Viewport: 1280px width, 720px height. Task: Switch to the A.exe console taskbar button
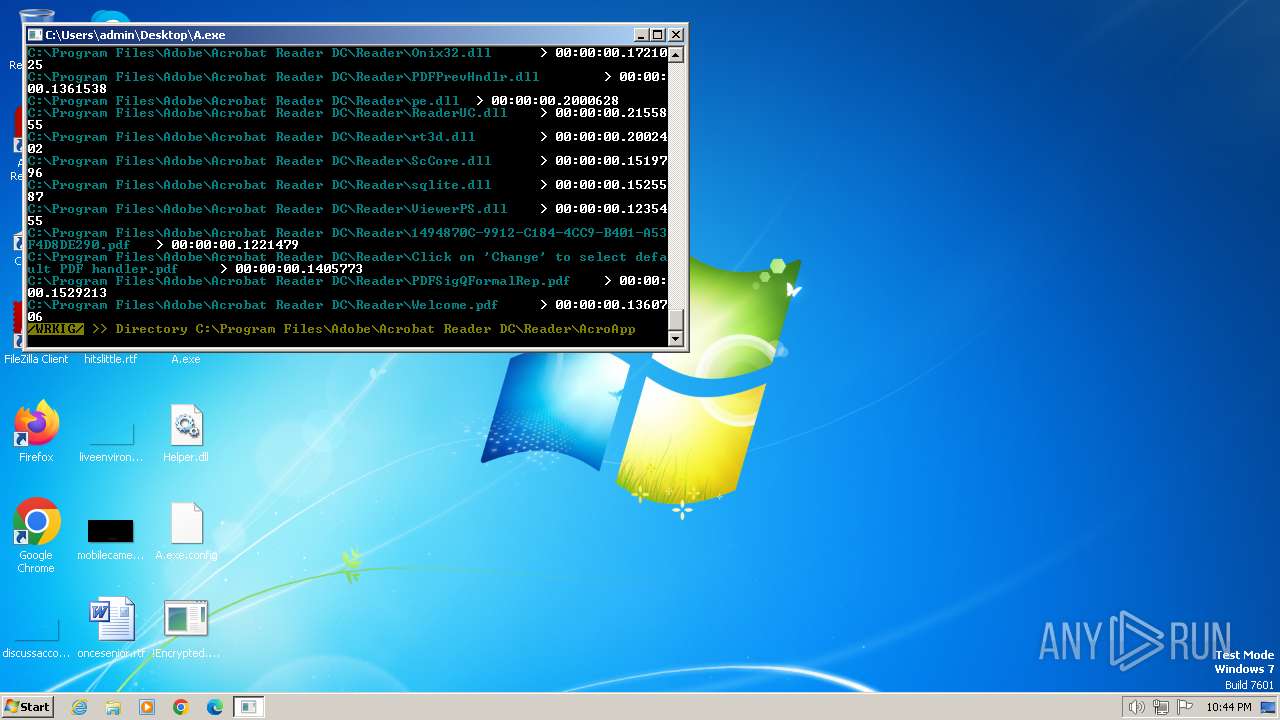[248, 707]
